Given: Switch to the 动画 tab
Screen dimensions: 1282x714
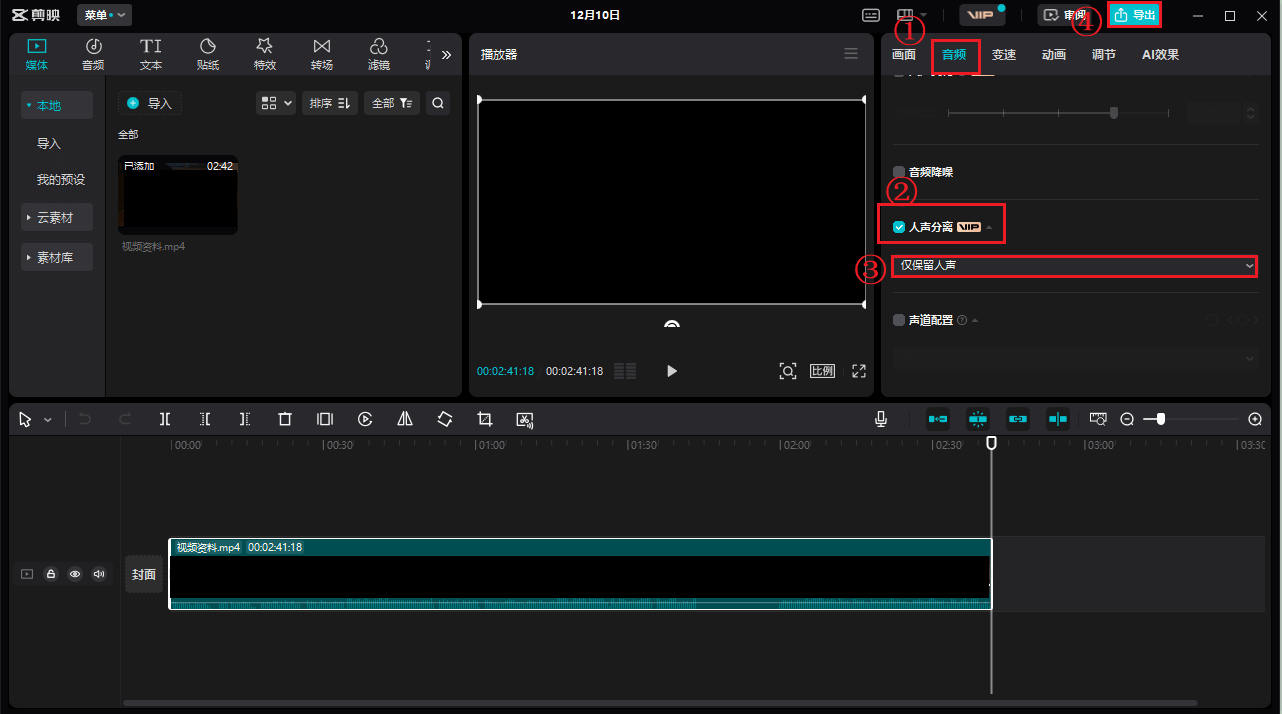Looking at the screenshot, I should point(1054,55).
